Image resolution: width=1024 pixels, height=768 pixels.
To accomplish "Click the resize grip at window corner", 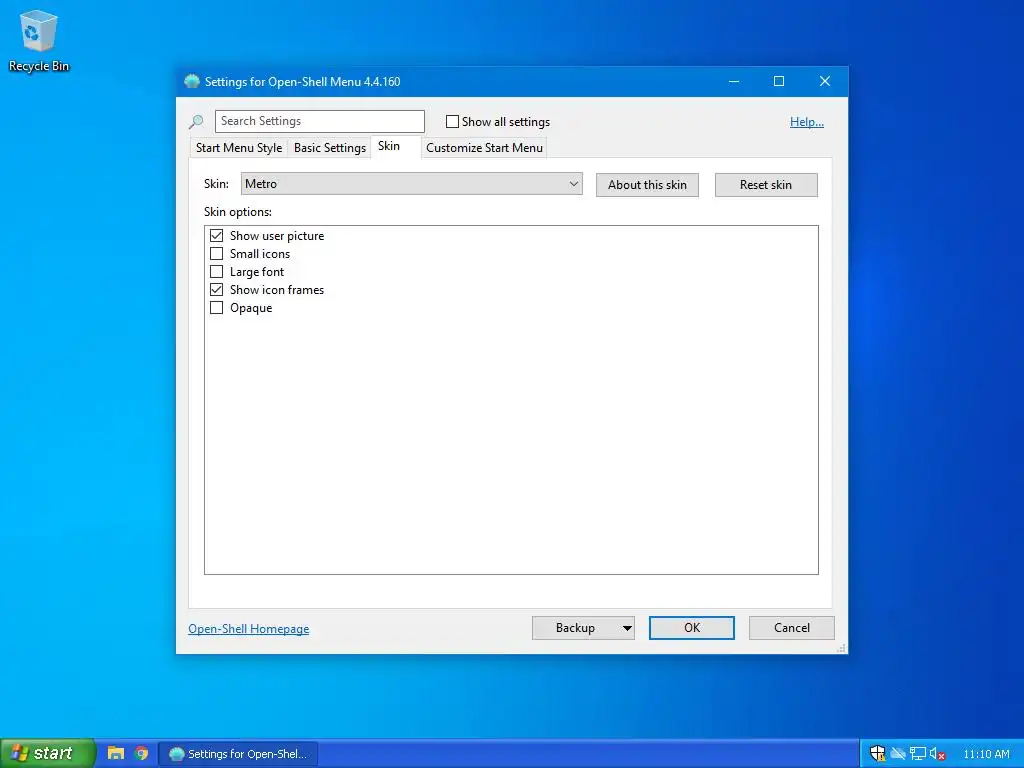I will coord(841,648).
